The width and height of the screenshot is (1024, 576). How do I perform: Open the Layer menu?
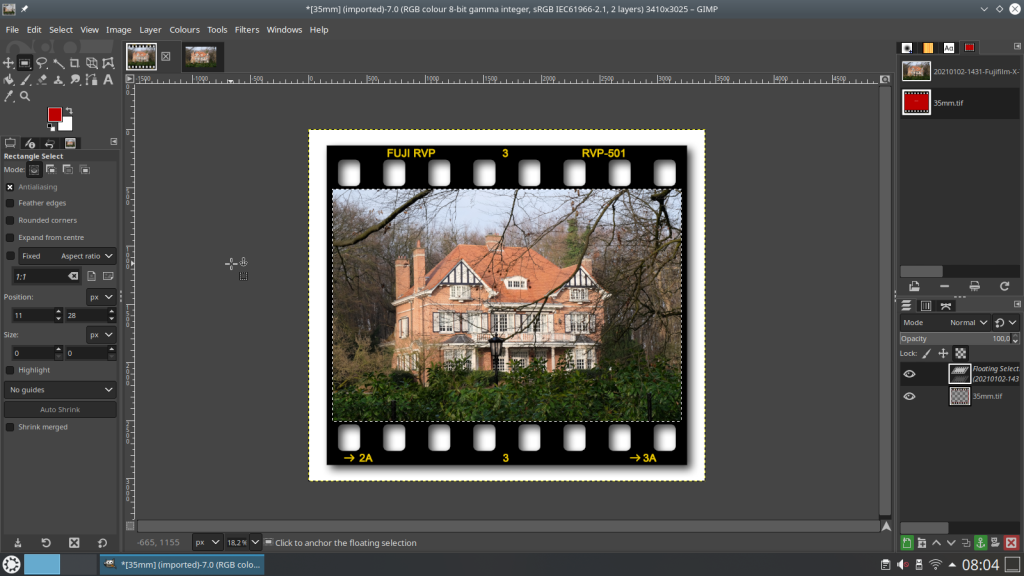coord(150,29)
